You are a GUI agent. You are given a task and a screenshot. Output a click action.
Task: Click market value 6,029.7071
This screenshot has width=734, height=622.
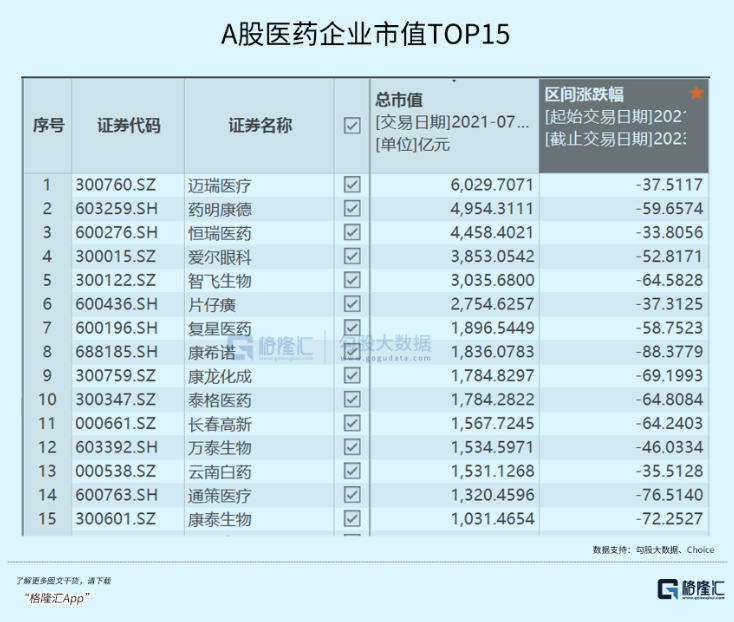pyautogui.click(x=492, y=185)
